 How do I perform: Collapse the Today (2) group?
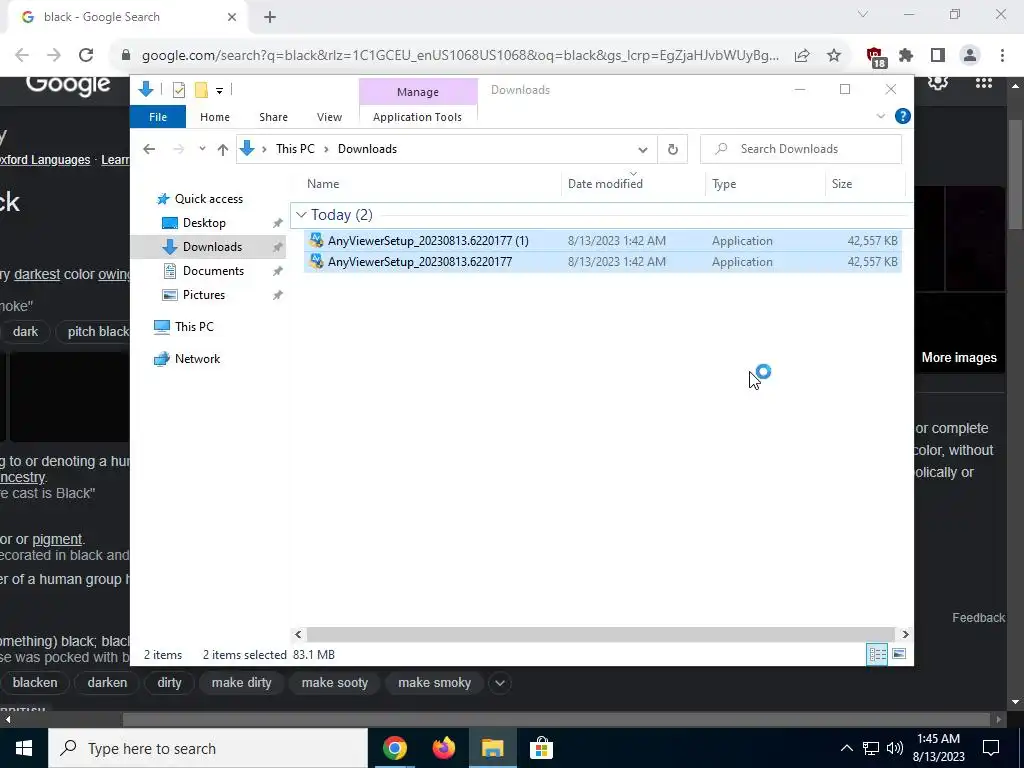(301, 215)
